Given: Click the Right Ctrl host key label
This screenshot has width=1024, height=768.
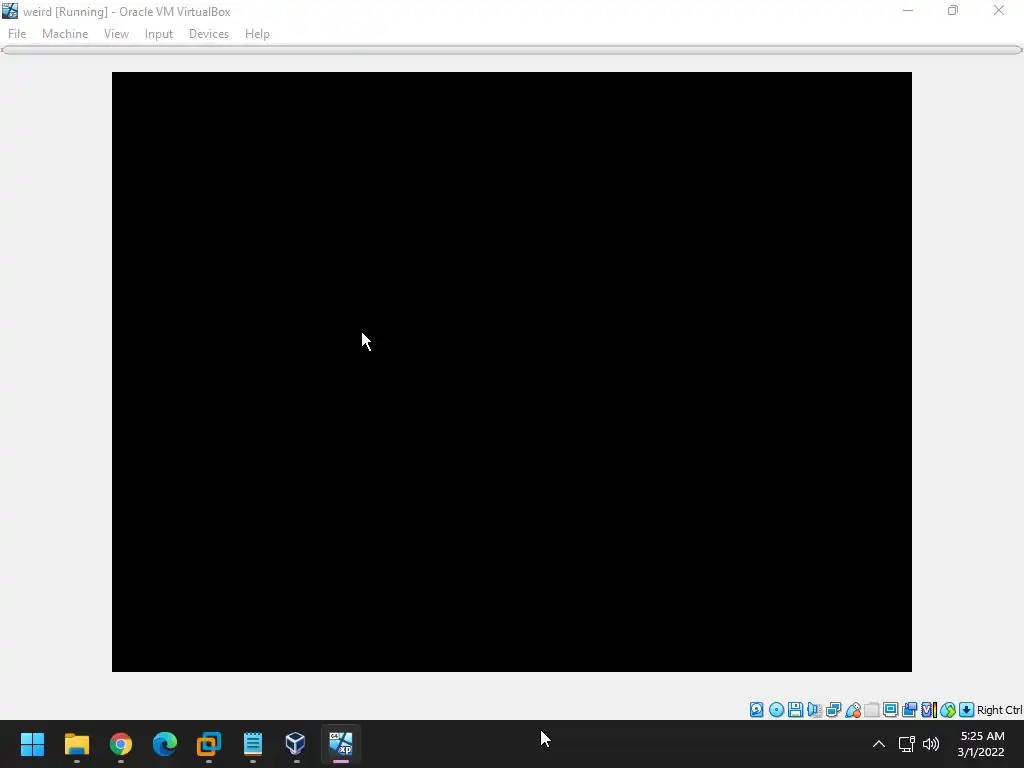Looking at the screenshot, I should point(999,710).
